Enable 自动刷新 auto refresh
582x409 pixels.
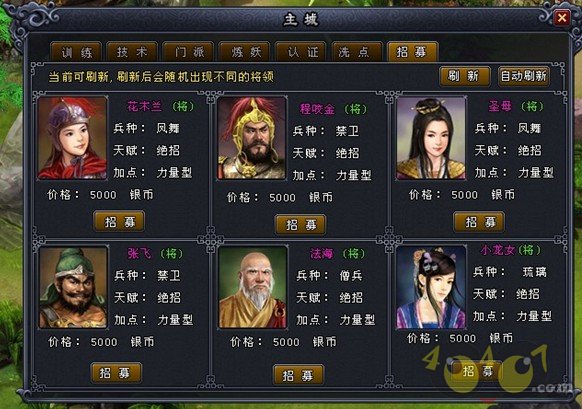523,76
